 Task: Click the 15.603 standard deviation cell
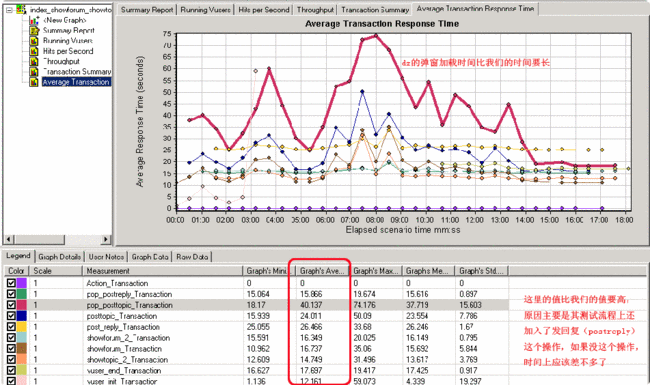[470, 305]
